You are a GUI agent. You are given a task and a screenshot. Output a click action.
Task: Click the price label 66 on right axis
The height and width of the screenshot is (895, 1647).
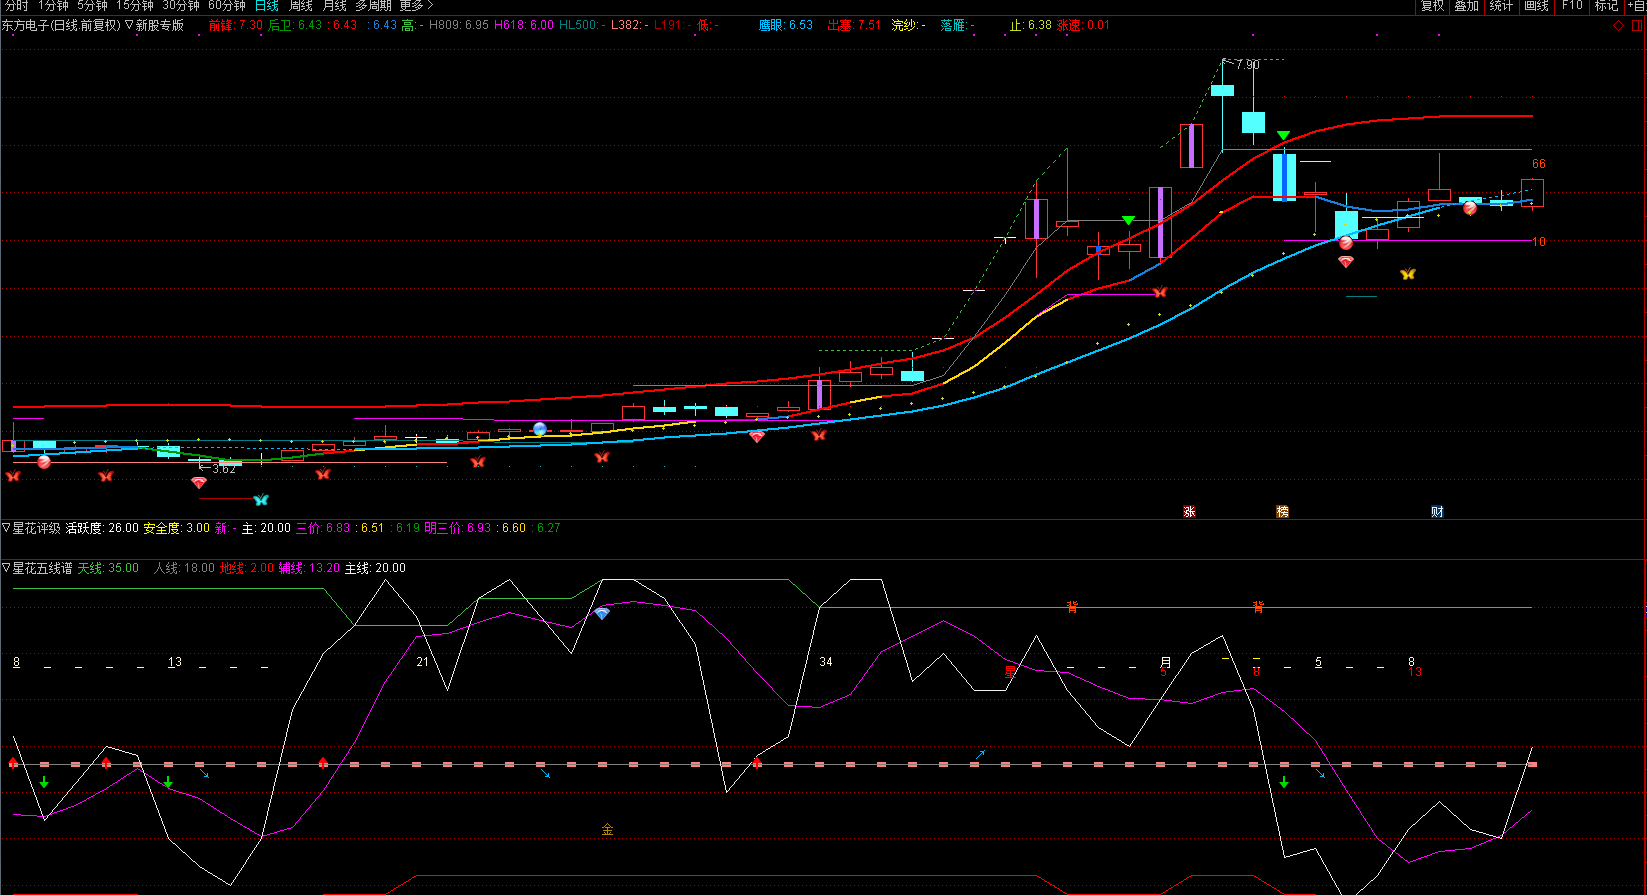[x=1538, y=164]
